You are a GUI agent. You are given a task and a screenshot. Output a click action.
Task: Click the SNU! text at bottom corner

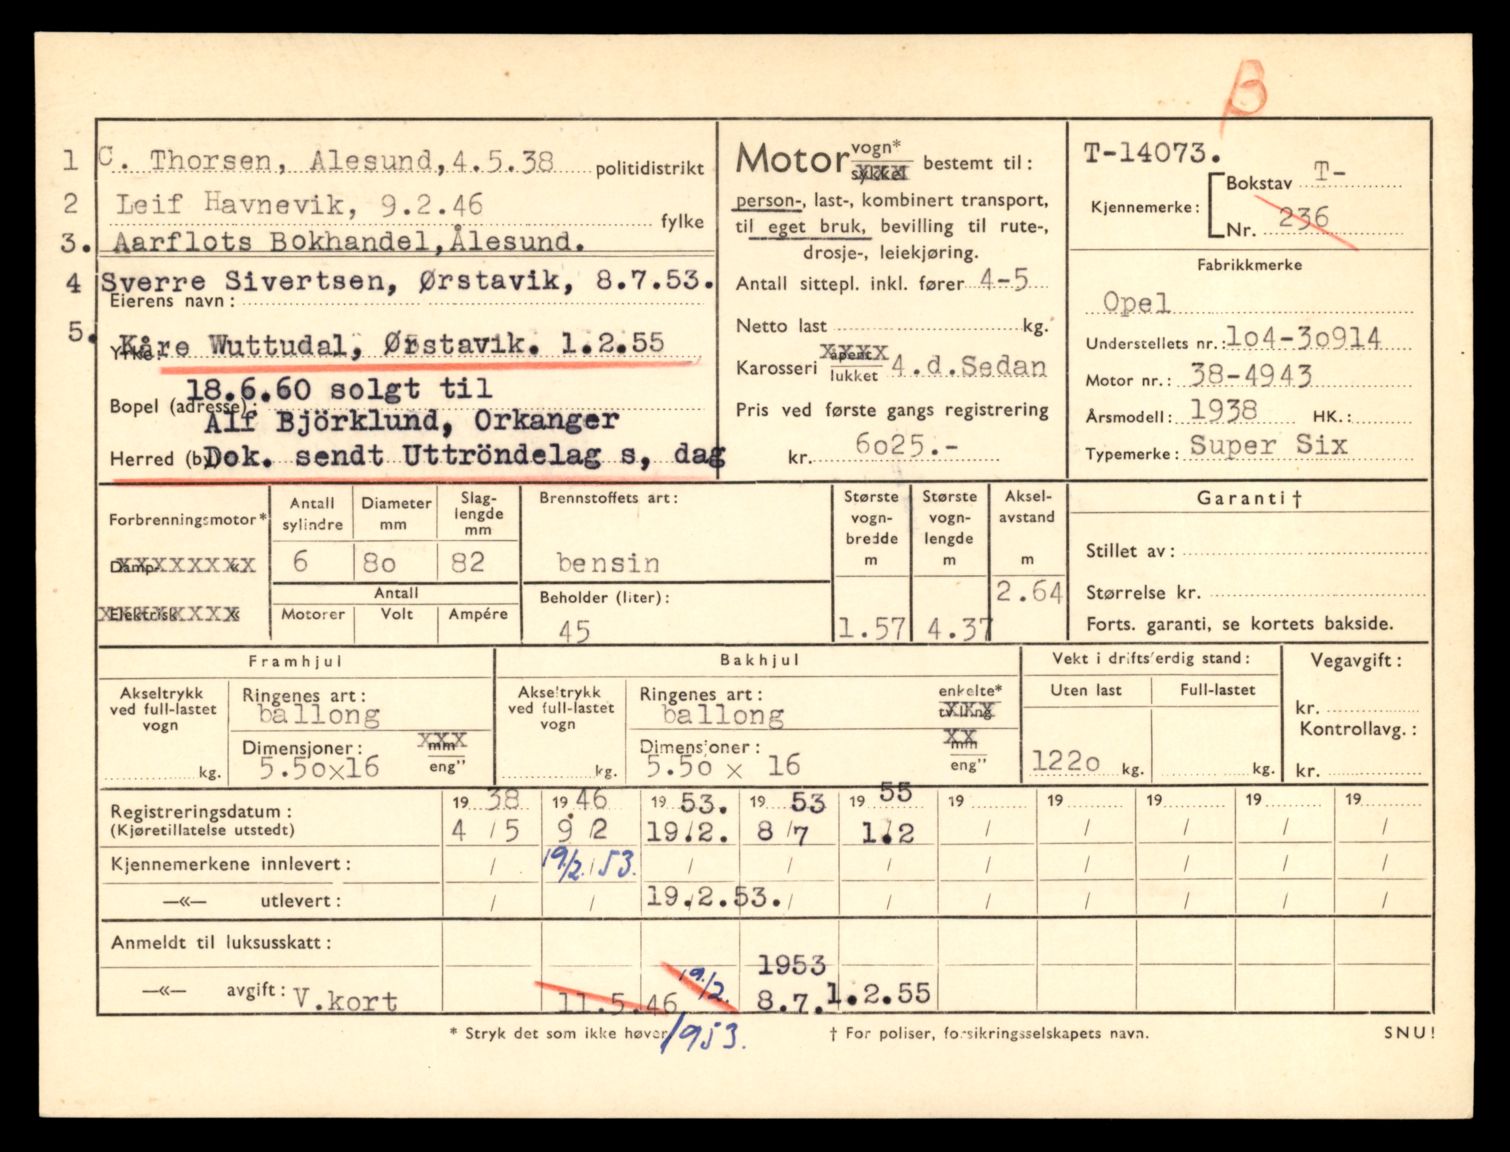(1409, 1033)
